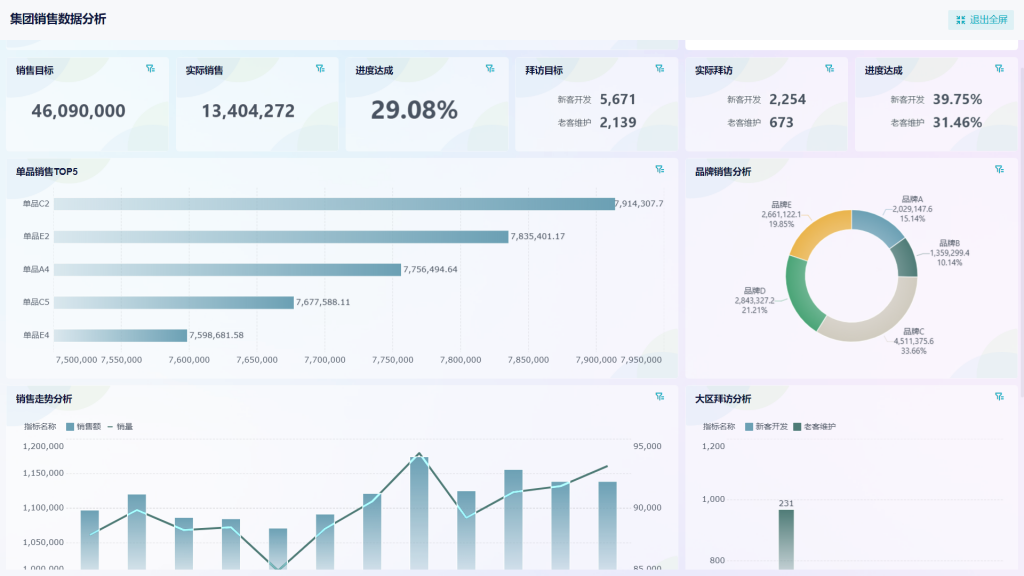Screen dimensions: 1024x576
Task: Open filter for 大区拜访分析 chart
Action: [1000, 397]
